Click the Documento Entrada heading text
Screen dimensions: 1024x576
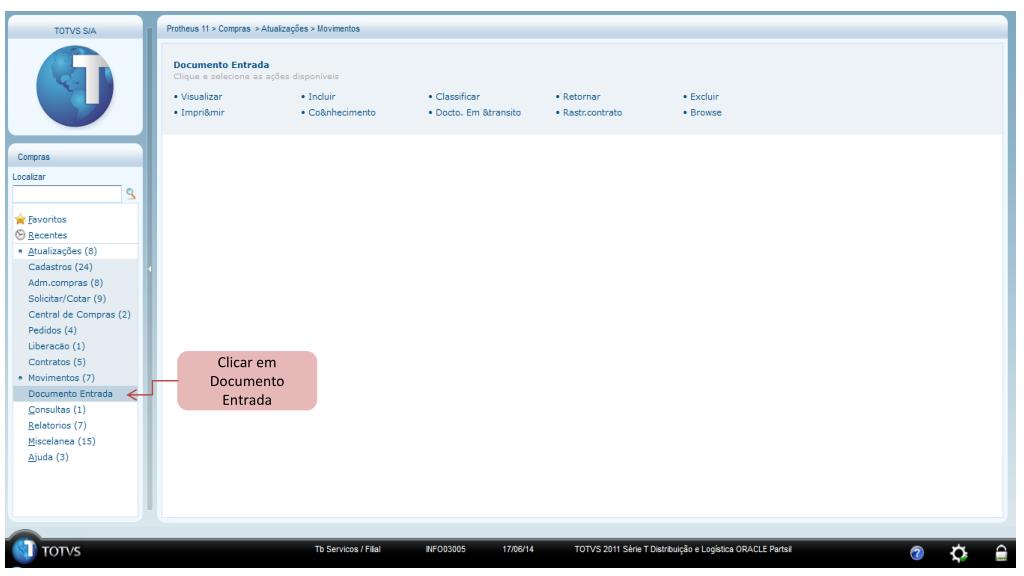(221, 65)
